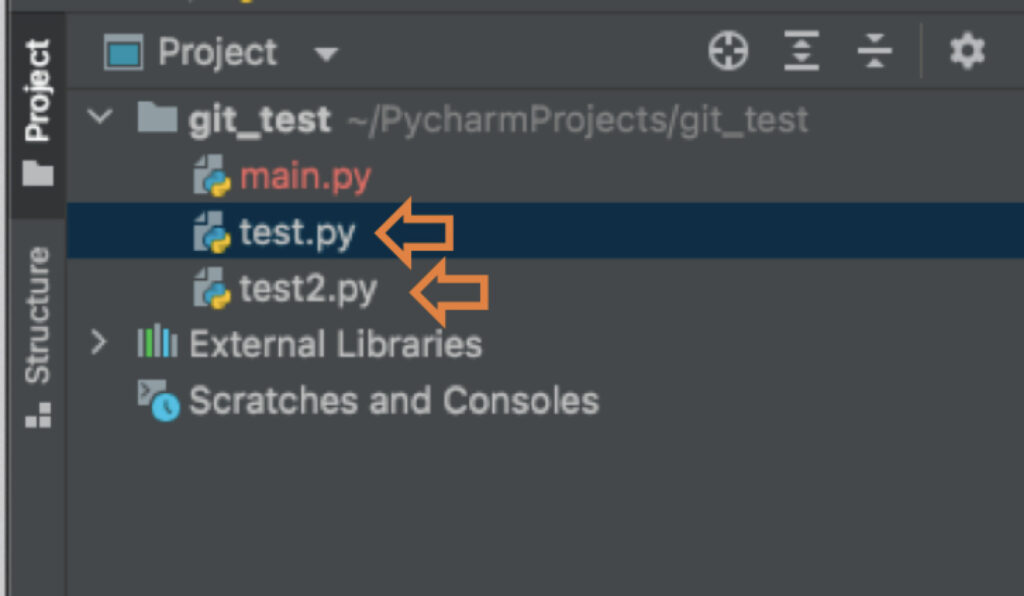Click the Python file icon beside test.py
The image size is (1024, 596).
click(x=212, y=232)
